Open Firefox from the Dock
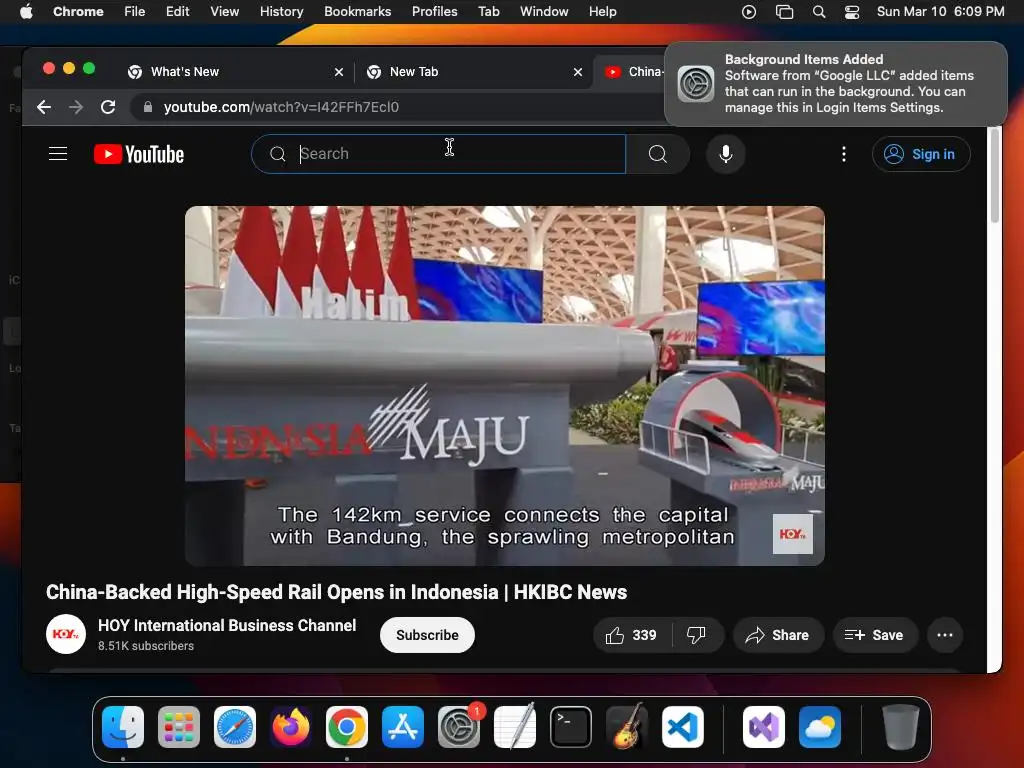This screenshot has width=1024, height=768. click(x=291, y=727)
